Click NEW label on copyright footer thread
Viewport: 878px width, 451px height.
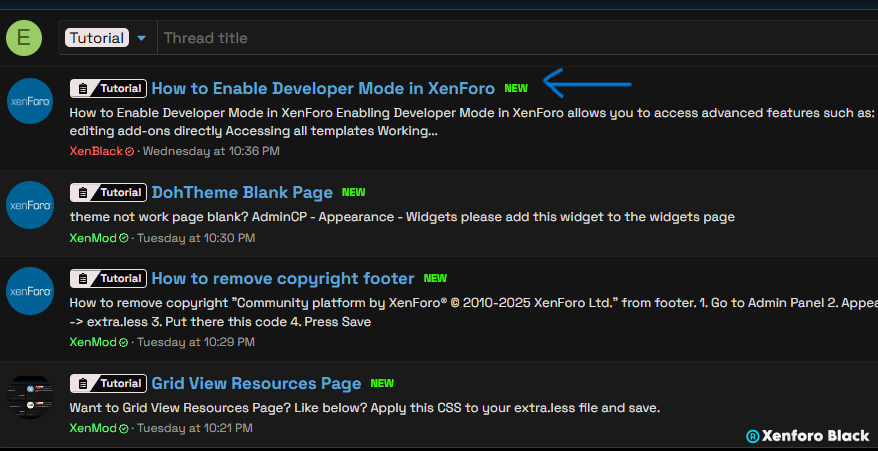coord(435,278)
